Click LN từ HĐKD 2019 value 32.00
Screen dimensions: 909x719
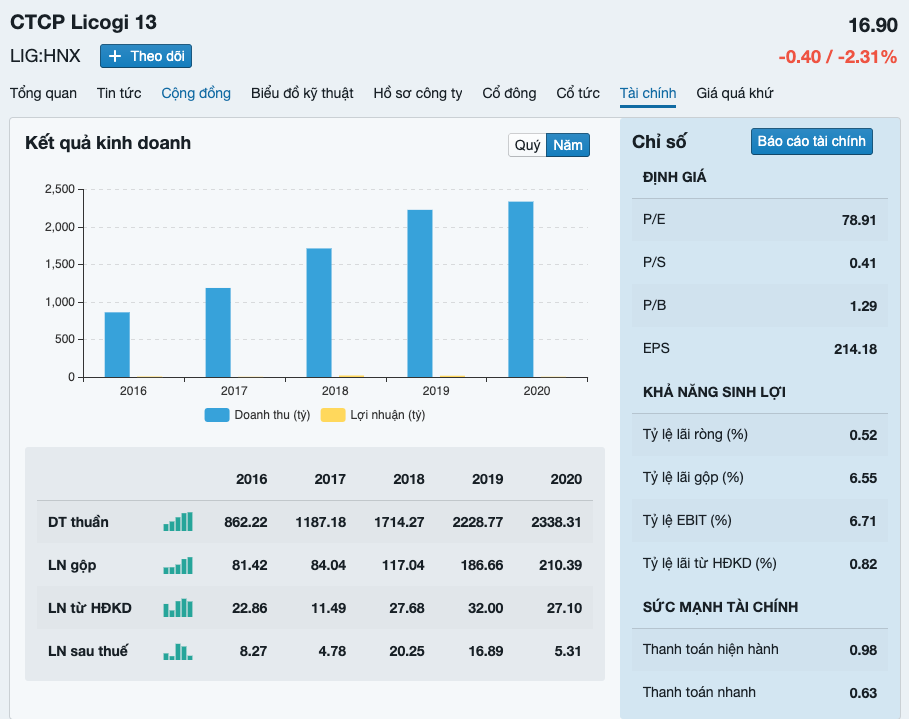point(485,608)
